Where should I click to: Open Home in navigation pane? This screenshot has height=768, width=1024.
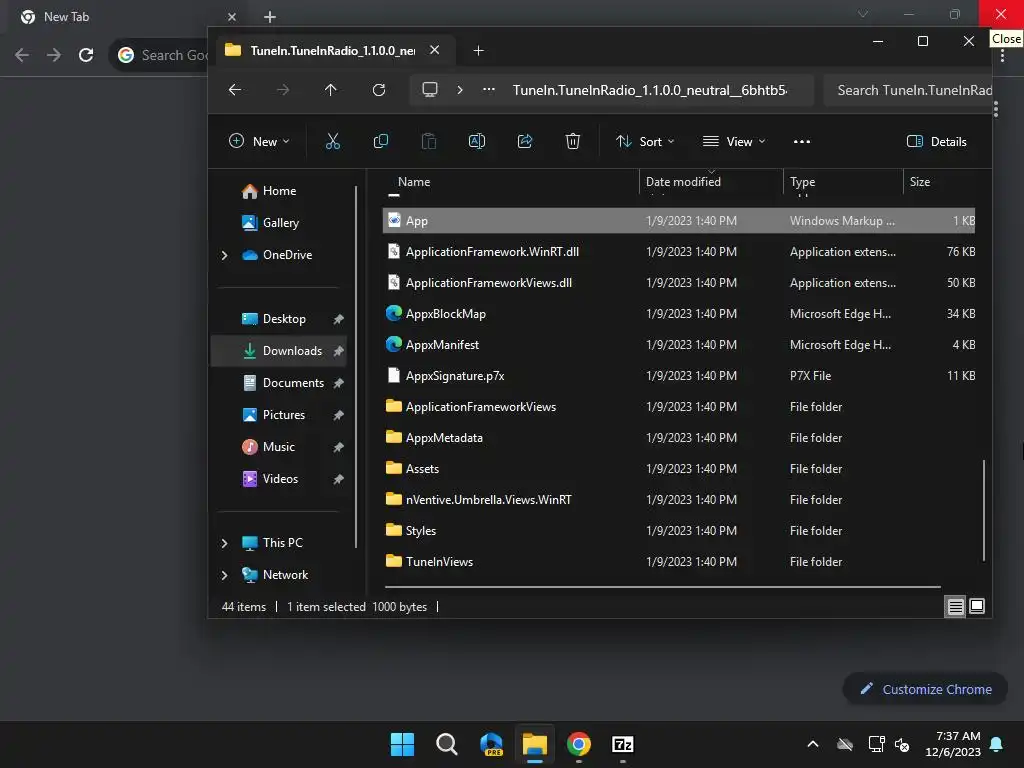pos(279,191)
